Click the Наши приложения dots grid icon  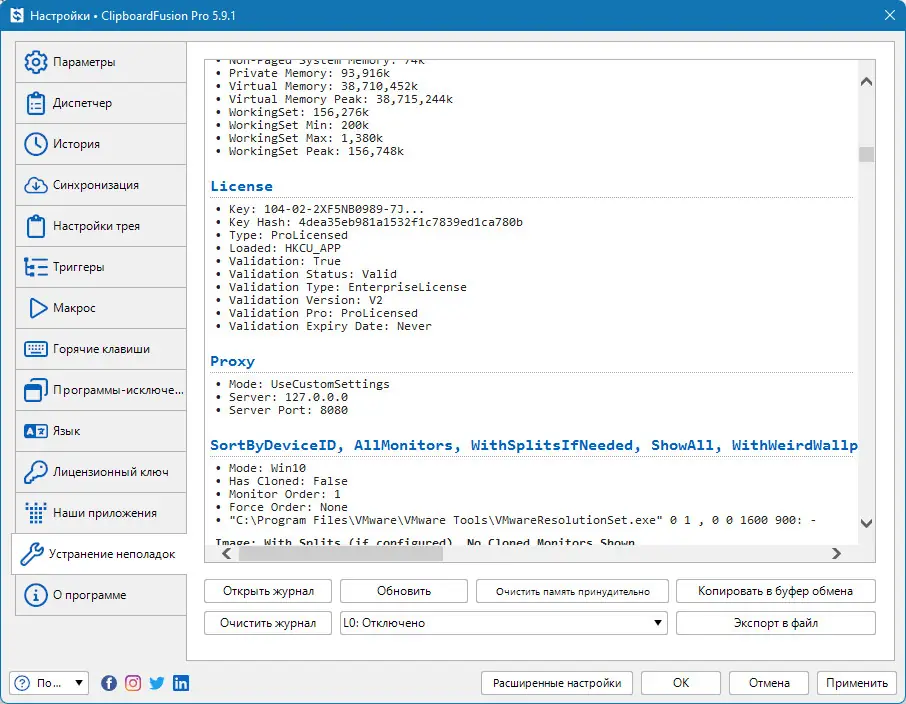pos(36,513)
